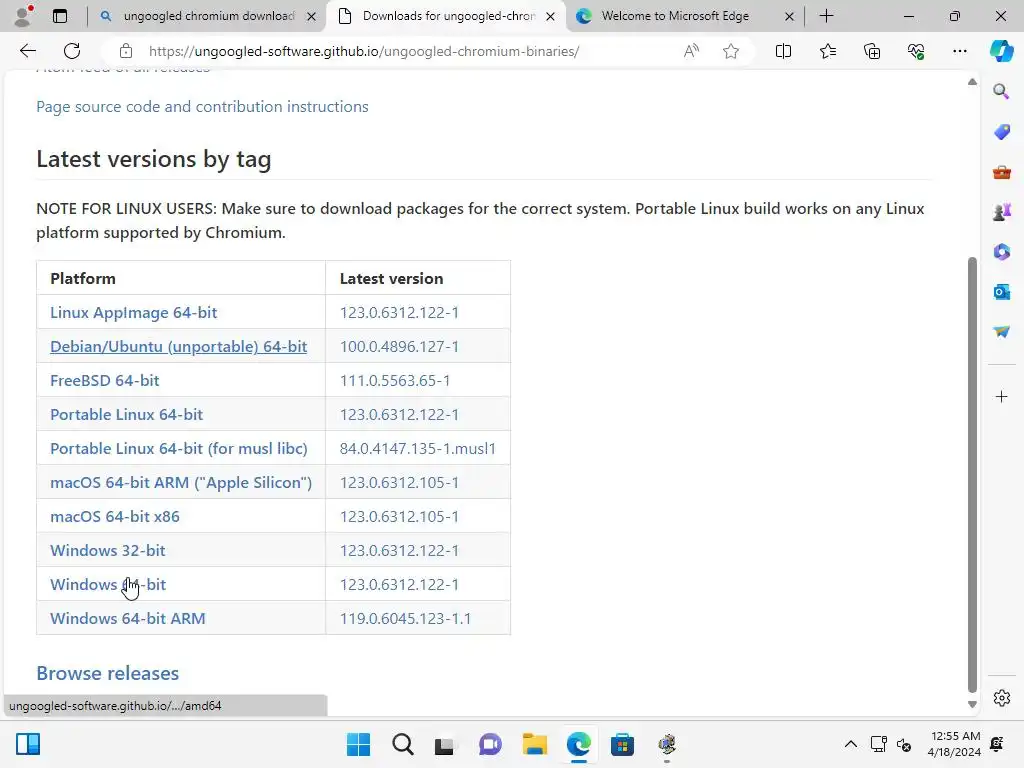Viewport: 1024px width, 768px height.
Task: Select version text 84.0.4147.135-1.musl1
Action: (x=417, y=448)
